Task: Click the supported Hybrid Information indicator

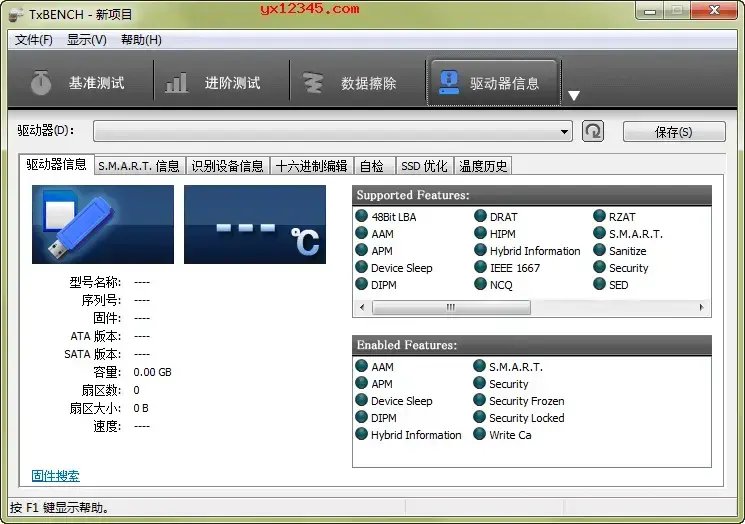Action: pos(480,250)
